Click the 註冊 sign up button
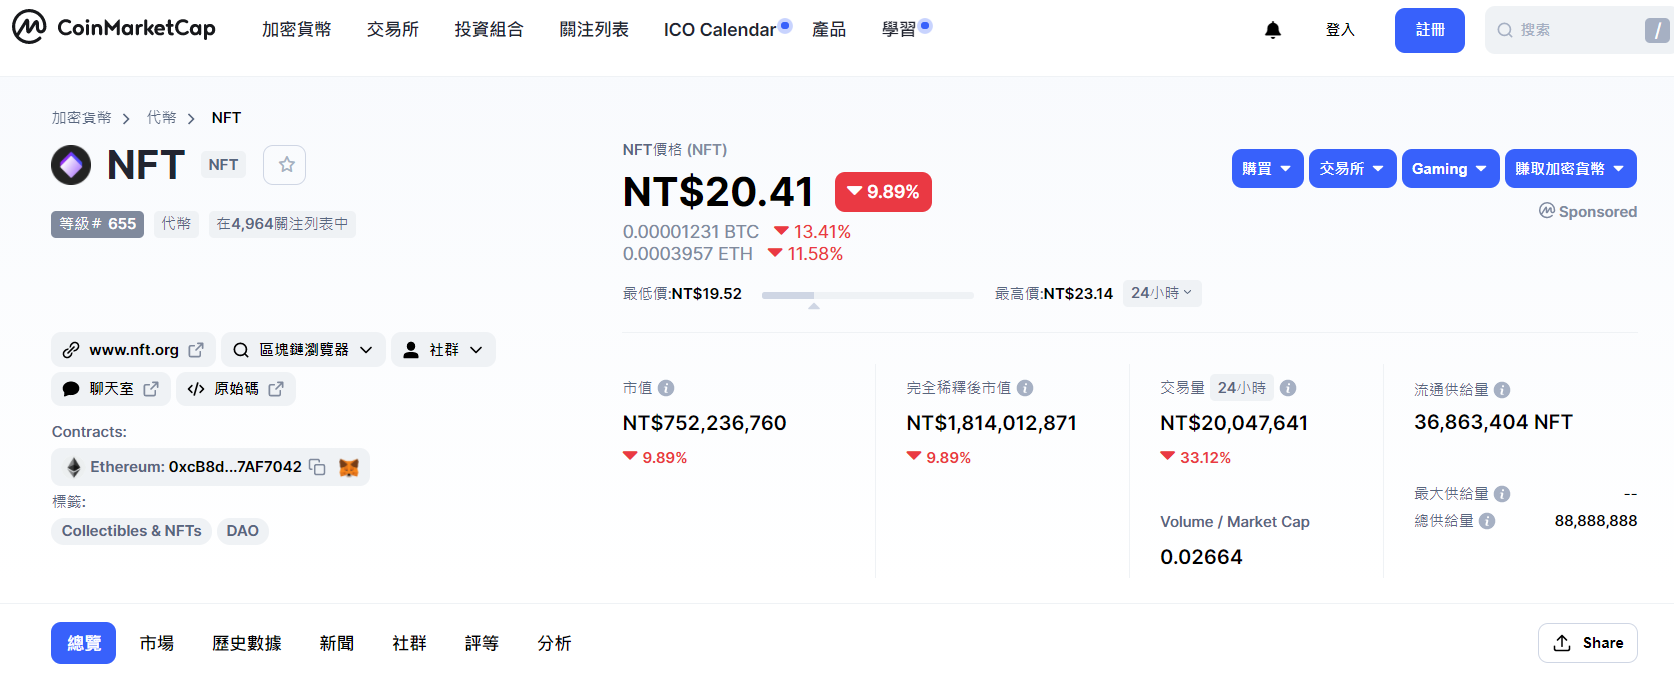The width and height of the screenshot is (1674, 681). point(1430,30)
